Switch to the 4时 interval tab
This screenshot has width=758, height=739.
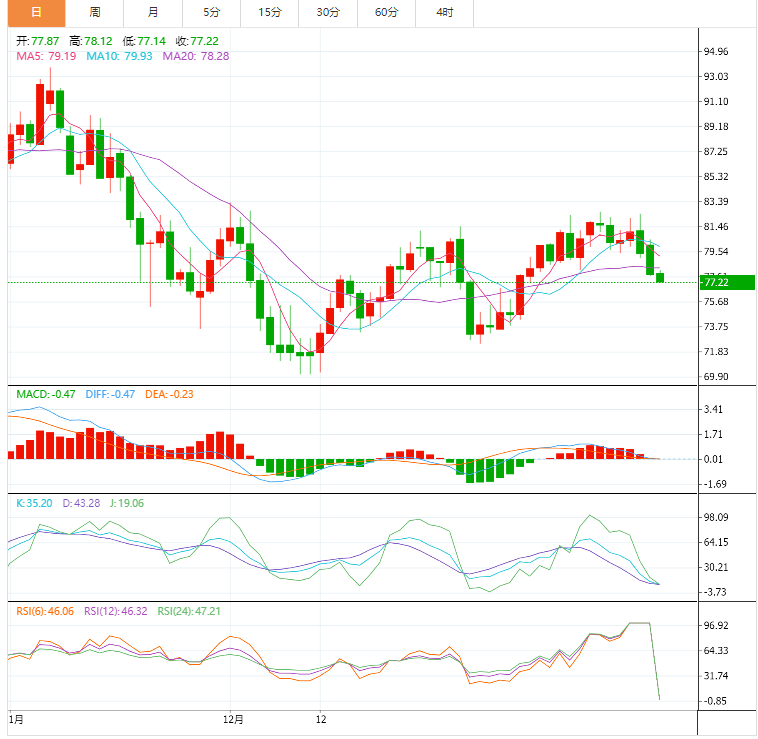tap(444, 13)
